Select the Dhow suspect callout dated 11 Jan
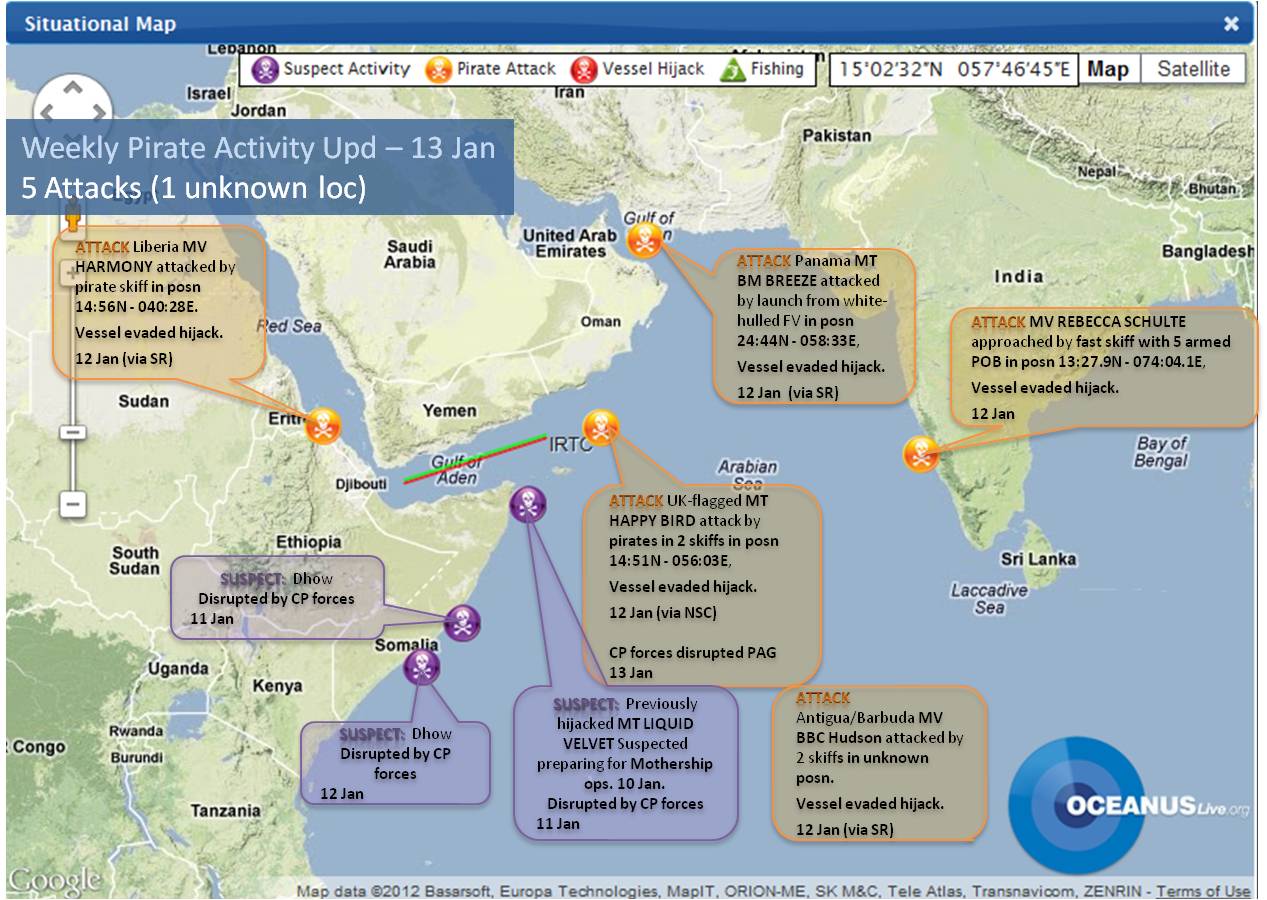The width and height of the screenshot is (1267, 900). pos(277,598)
